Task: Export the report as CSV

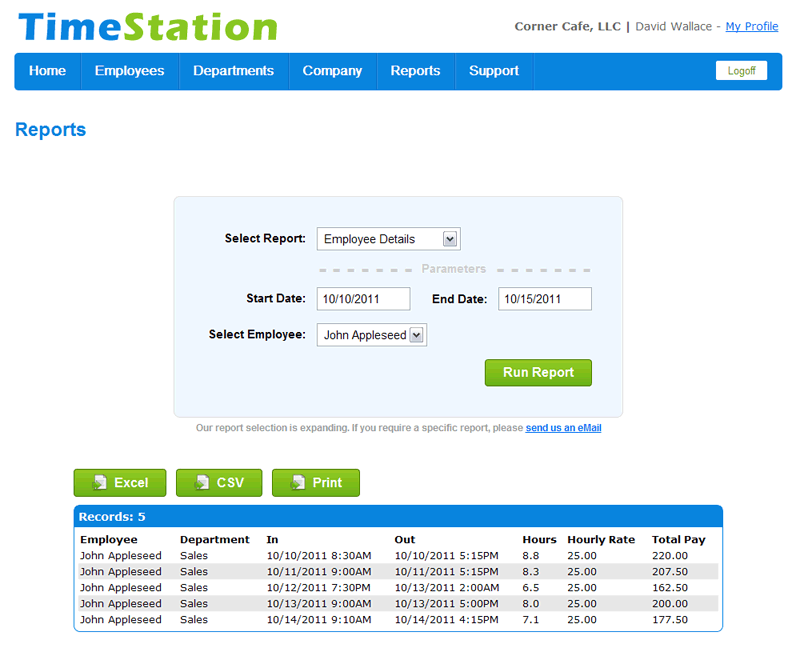Action: click(219, 483)
